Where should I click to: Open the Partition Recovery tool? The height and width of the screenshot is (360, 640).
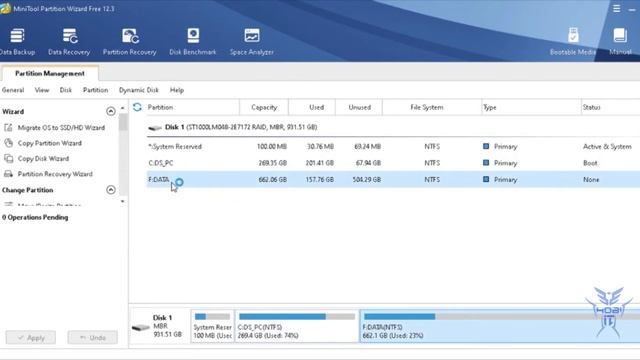point(129,41)
